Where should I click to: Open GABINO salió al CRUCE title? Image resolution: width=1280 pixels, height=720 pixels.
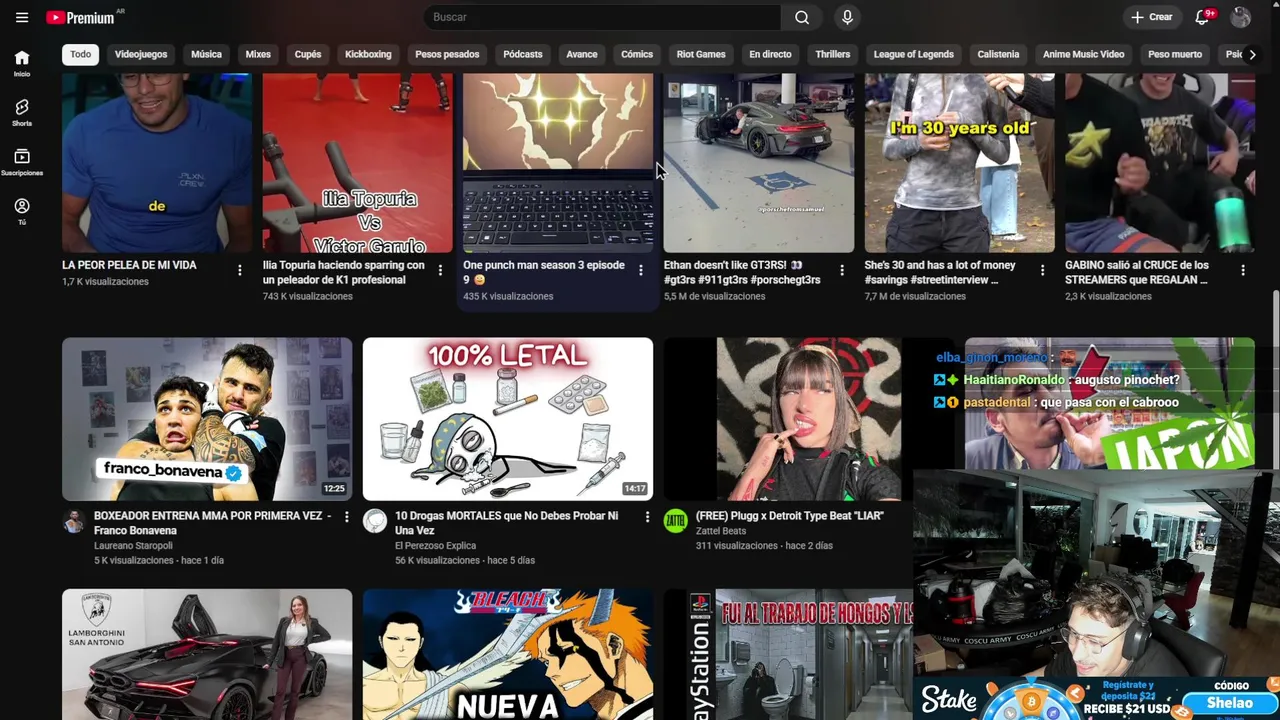pyautogui.click(x=1137, y=272)
